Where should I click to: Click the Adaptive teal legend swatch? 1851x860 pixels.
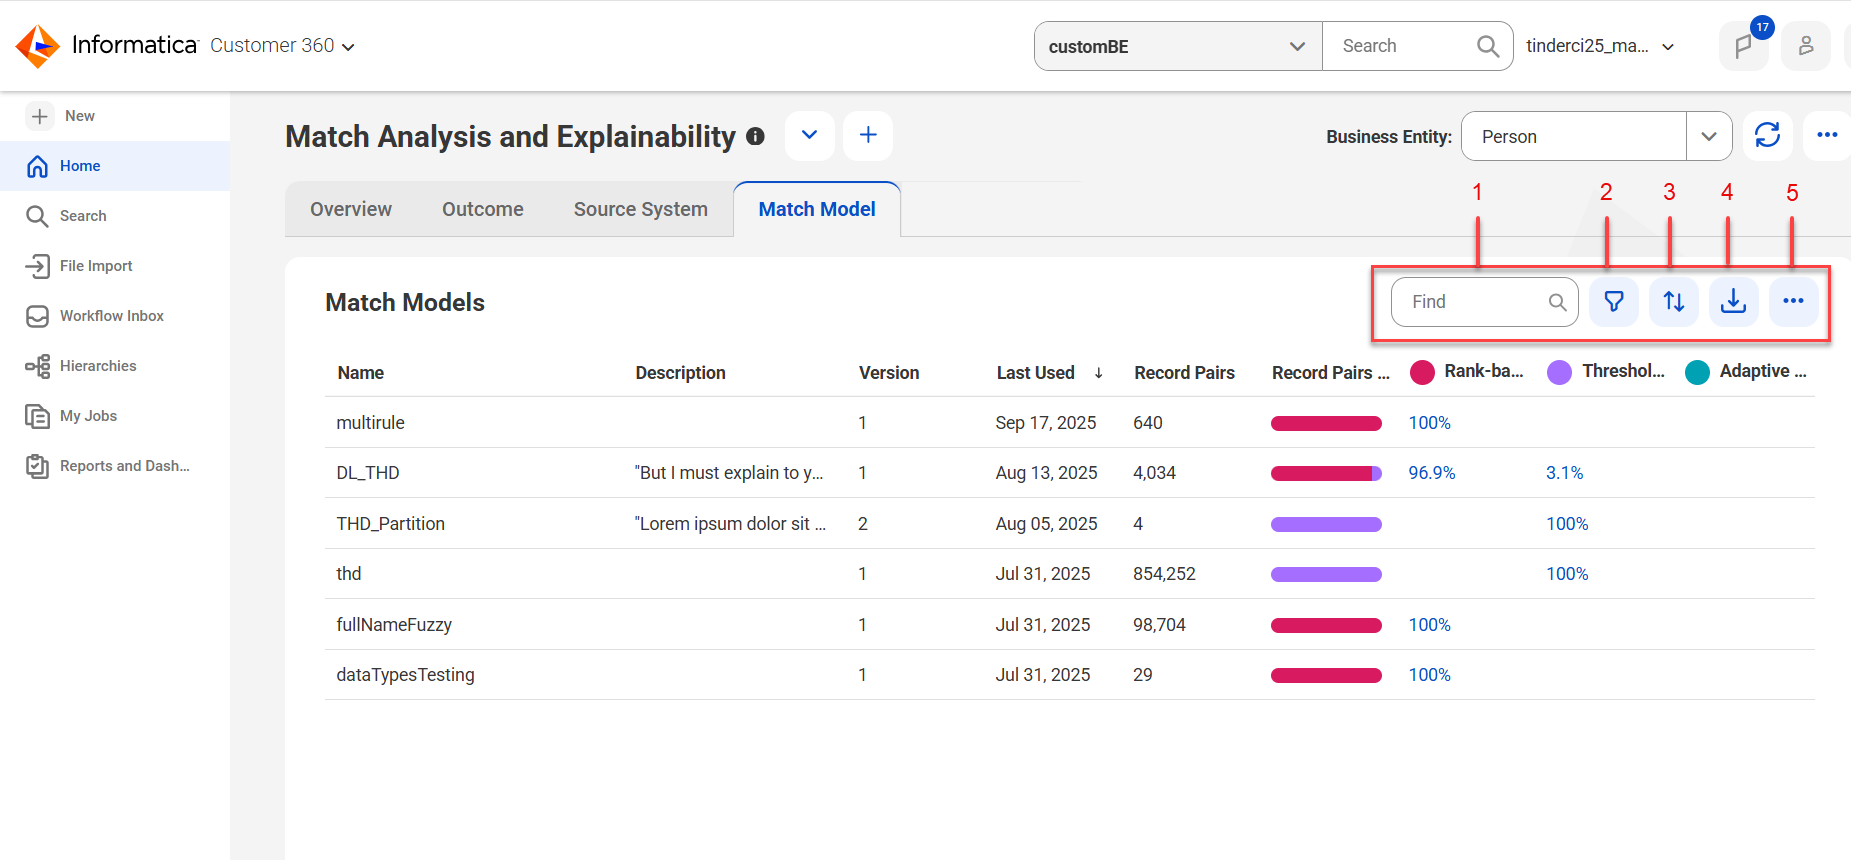point(1697,372)
